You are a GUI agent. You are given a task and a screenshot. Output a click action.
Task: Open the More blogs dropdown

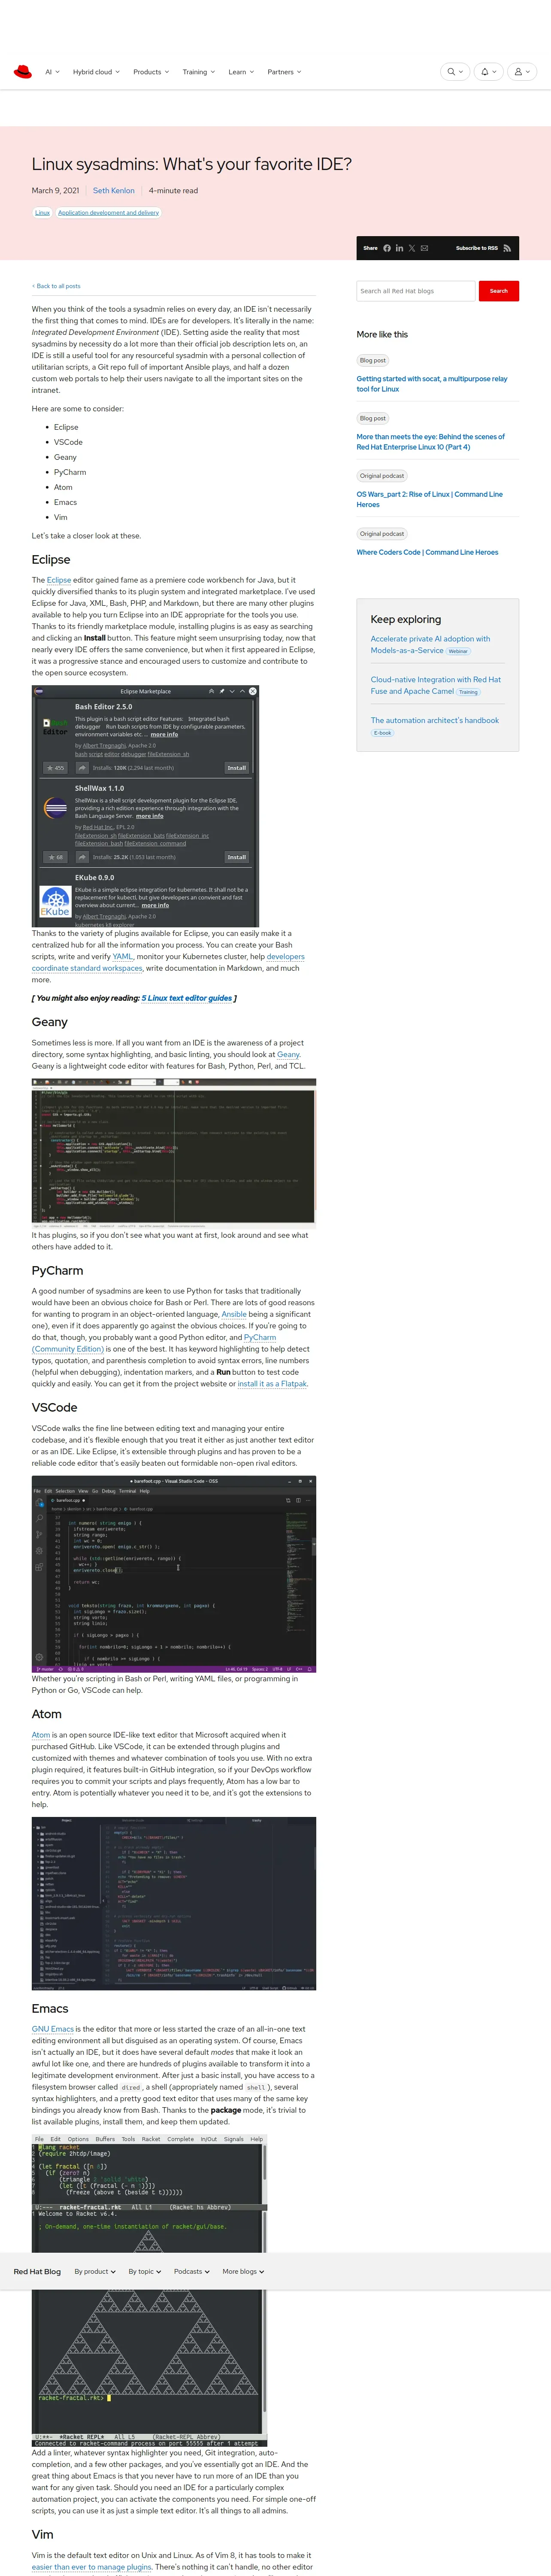click(x=243, y=2271)
